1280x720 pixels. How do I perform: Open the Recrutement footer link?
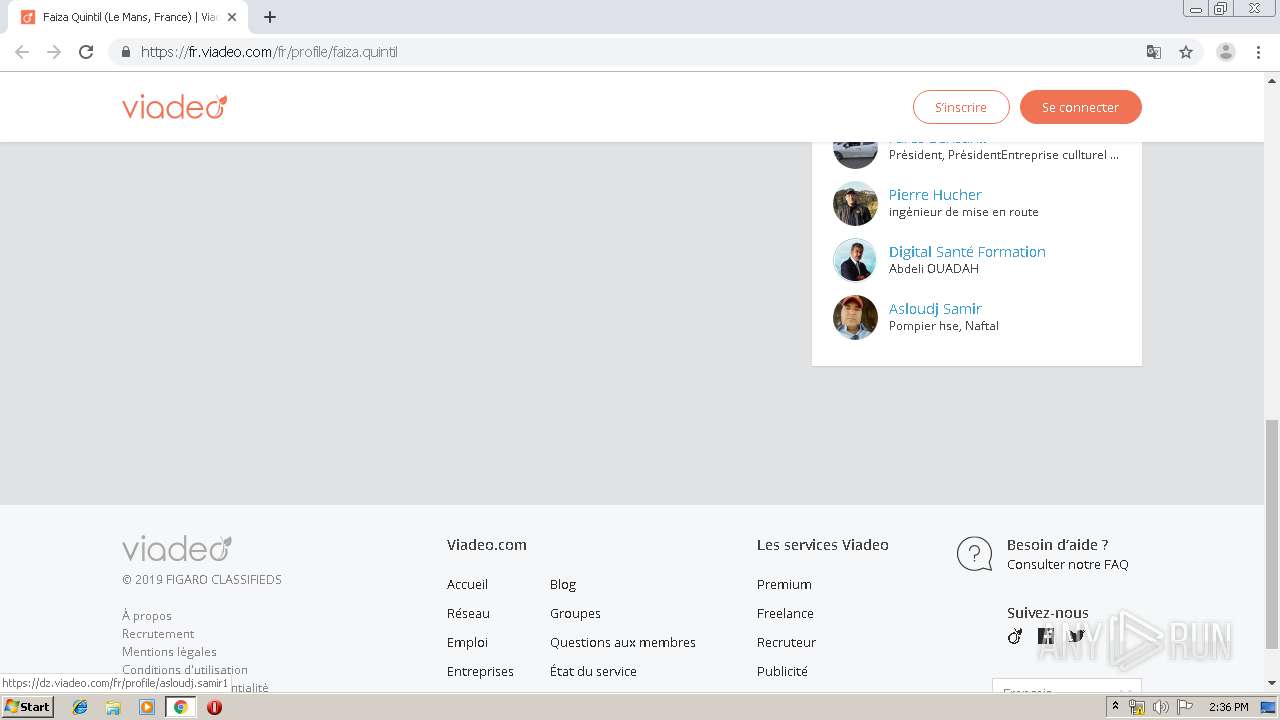[x=158, y=633]
